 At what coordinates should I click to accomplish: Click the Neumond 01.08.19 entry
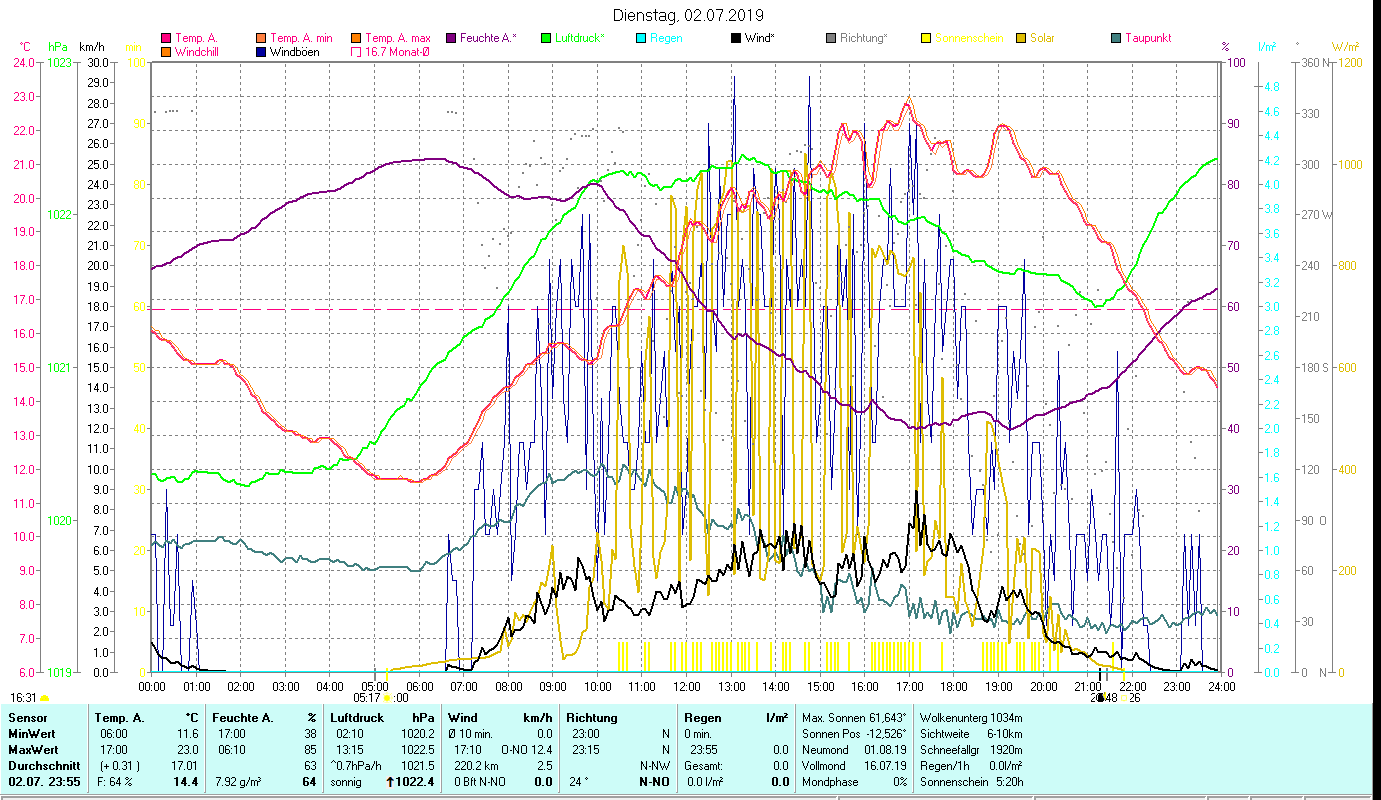pyautogui.click(x=854, y=750)
